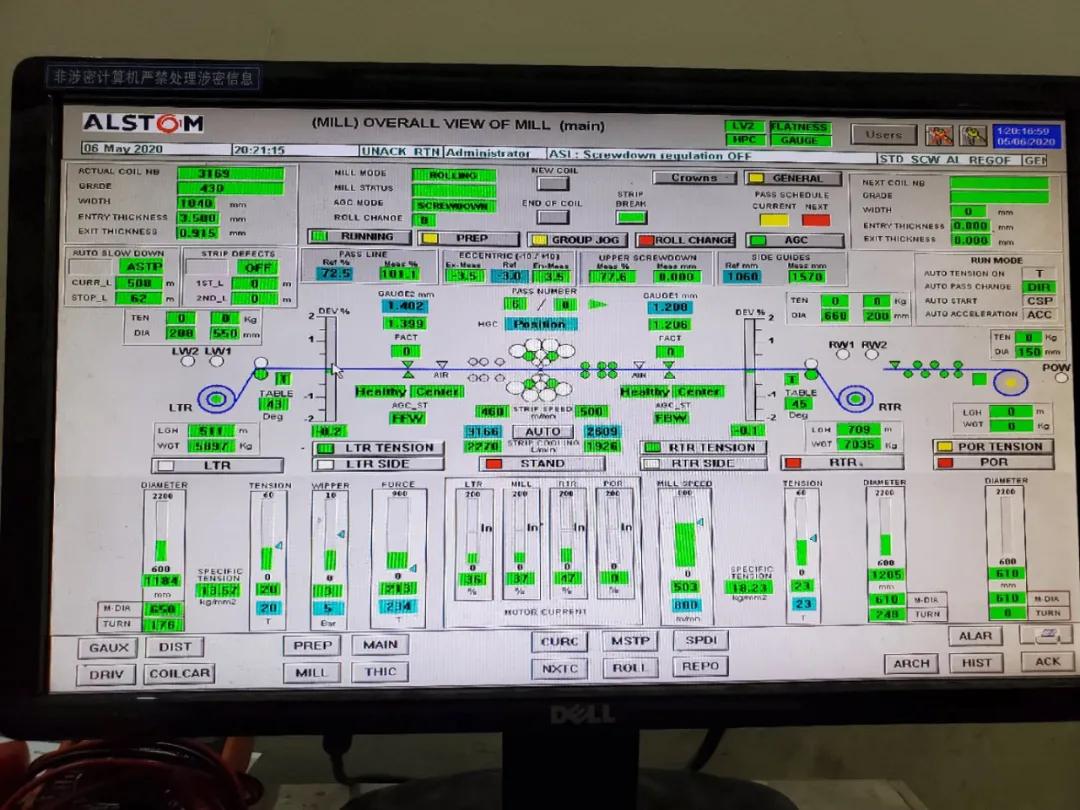This screenshot has height=810, width=1080.
Task: Open the ALAR alarm list button
Action: (x=975, y=636)
